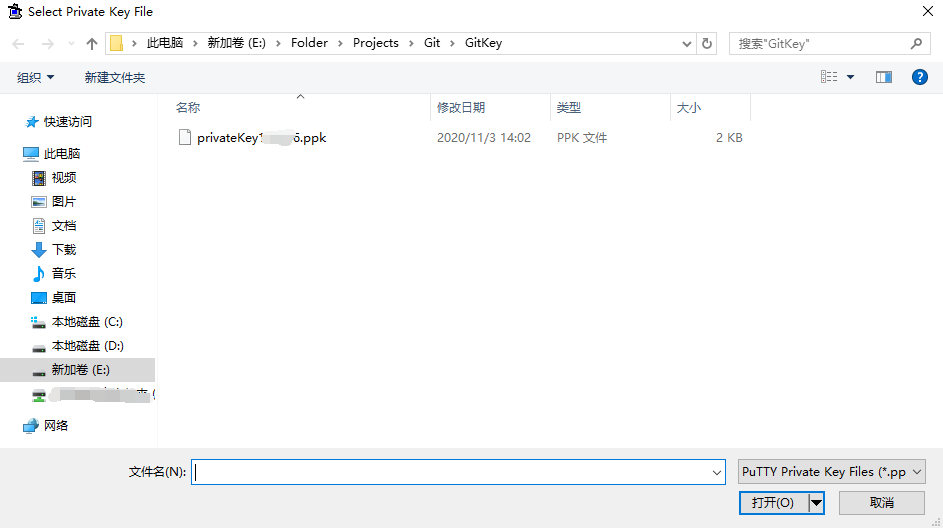Open 本地磁盘 (C:) drive
The height and width of the screenshot is (528, 943).
(x=87, y=322)
